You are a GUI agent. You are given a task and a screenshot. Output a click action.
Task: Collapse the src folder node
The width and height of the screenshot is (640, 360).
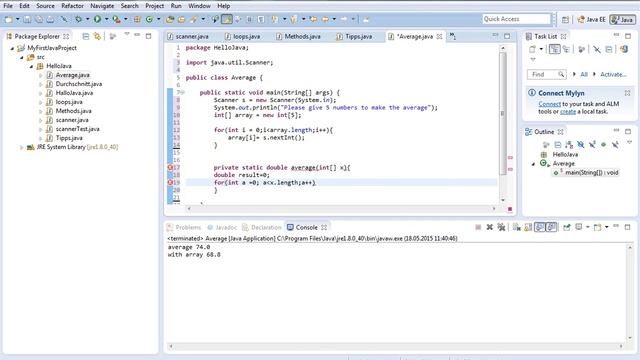[22, 57]
